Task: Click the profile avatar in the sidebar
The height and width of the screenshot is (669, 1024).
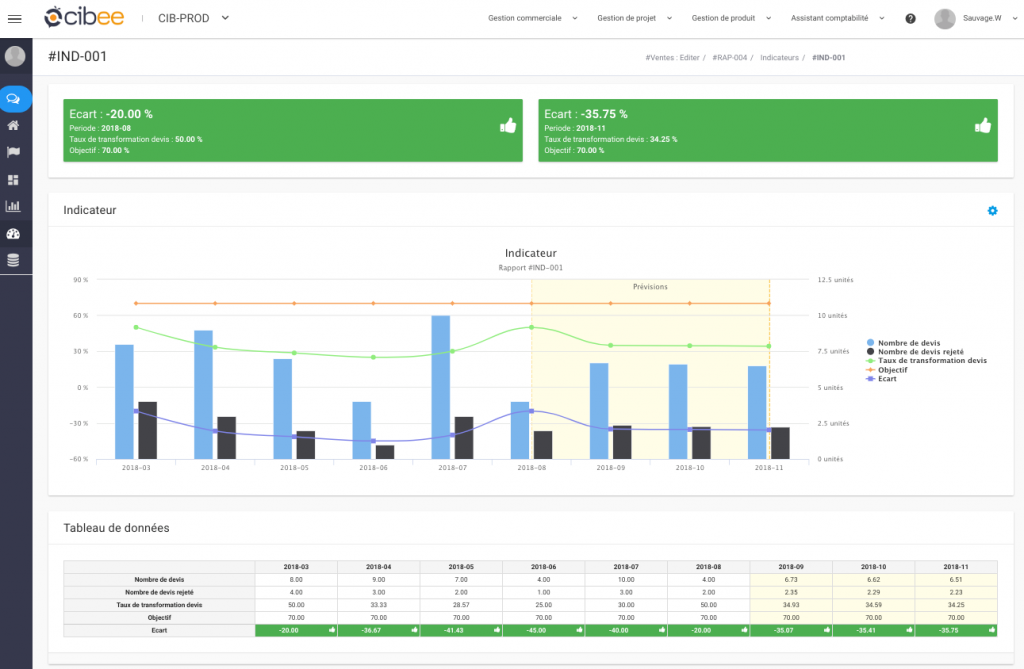Action: (15, 57)
